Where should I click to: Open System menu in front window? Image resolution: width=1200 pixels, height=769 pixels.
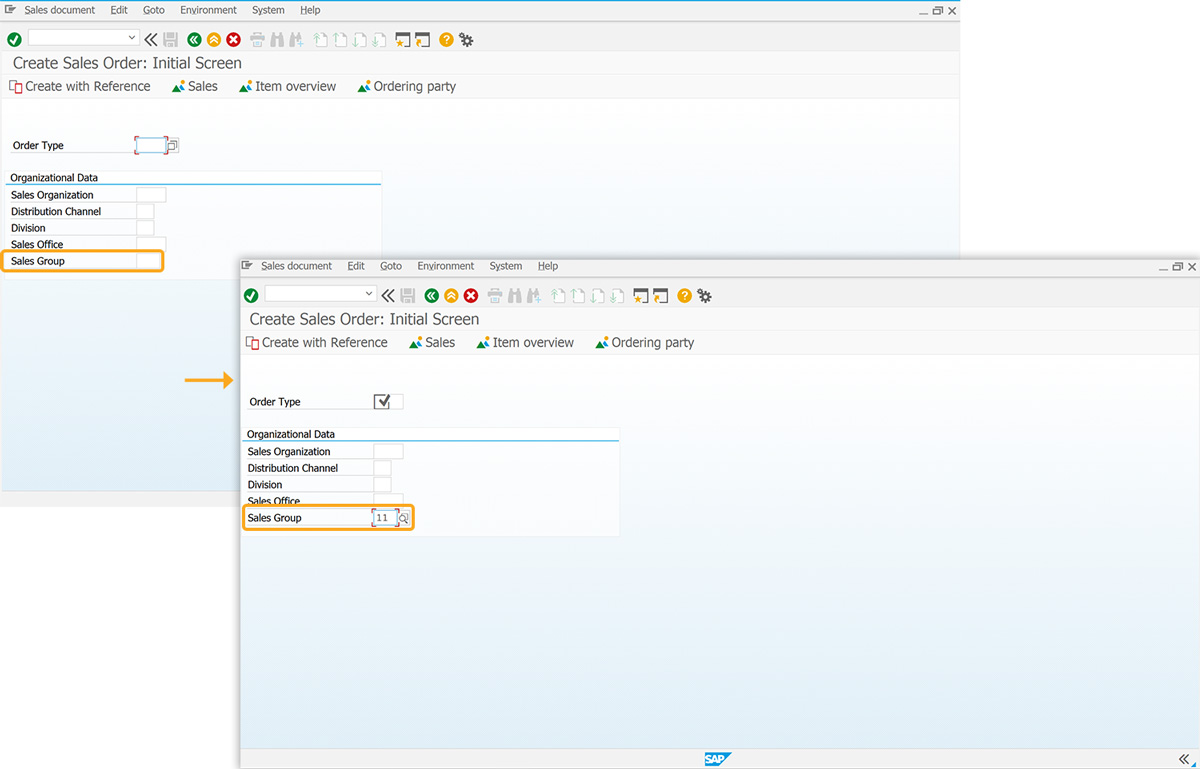[506, 266]
